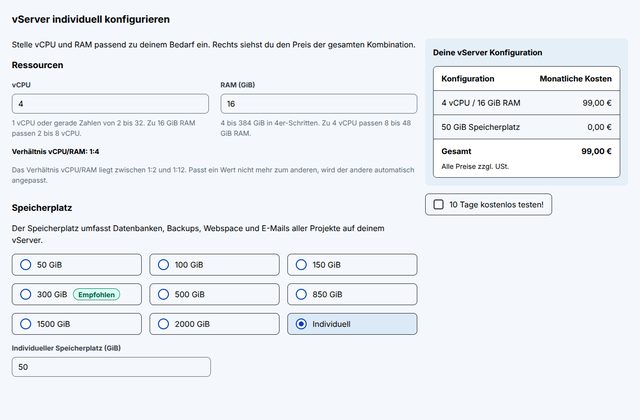Pick the recommended 300 GiB storage option
The image size is (640, 420).
(x=77, y=294)
